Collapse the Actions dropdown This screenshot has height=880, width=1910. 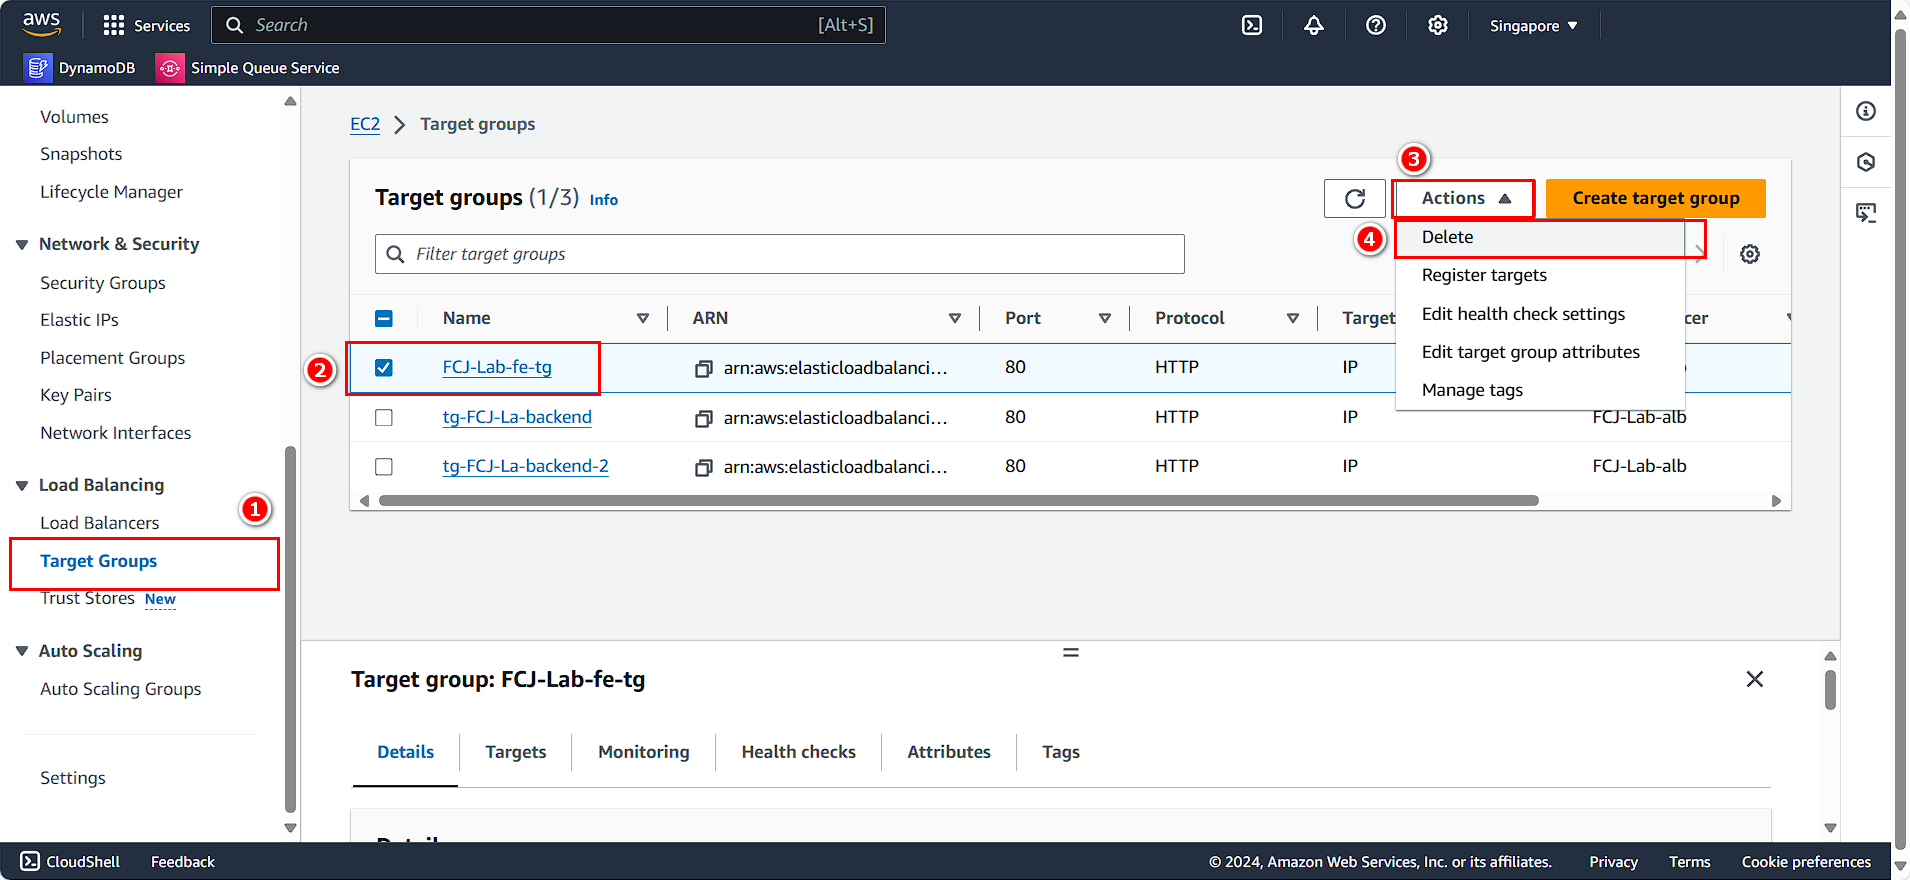coord(1464,198)
